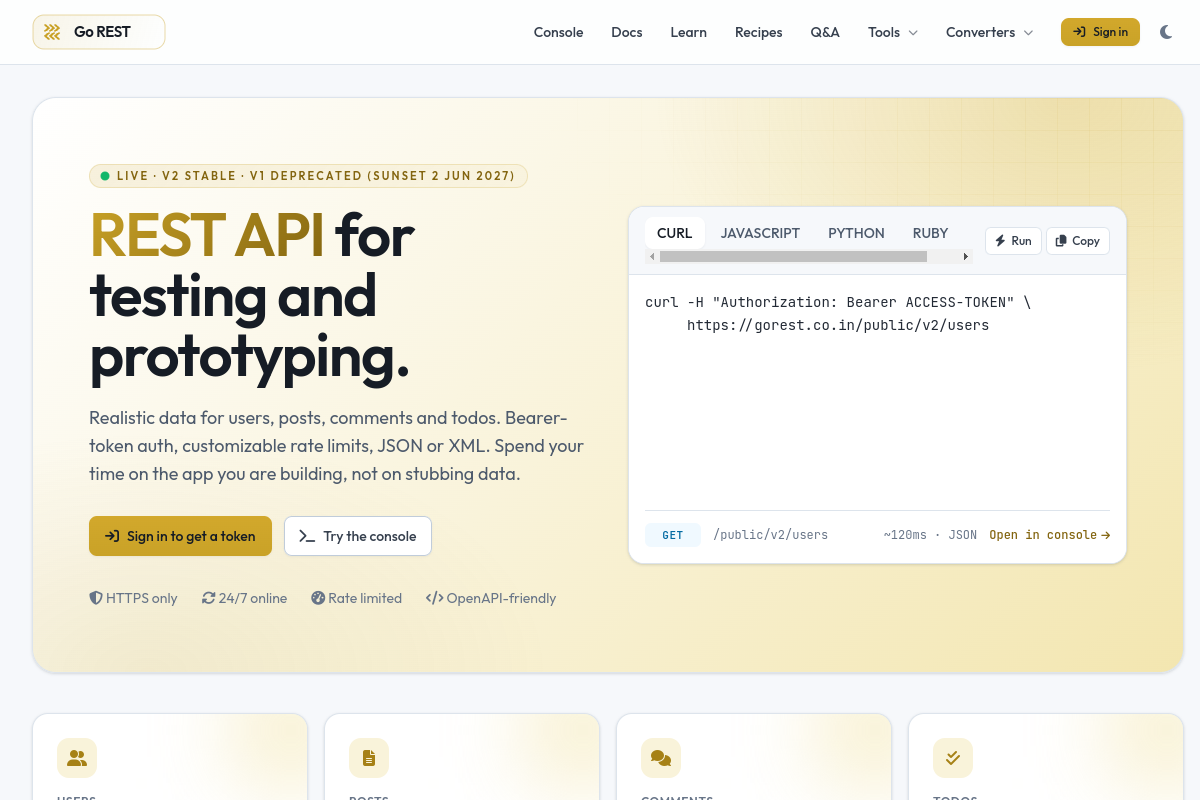Click the Todos card checkmark icon
The height and width of the screenshot is (800, 1200).
pyautogui.click(x=953, y=758)
